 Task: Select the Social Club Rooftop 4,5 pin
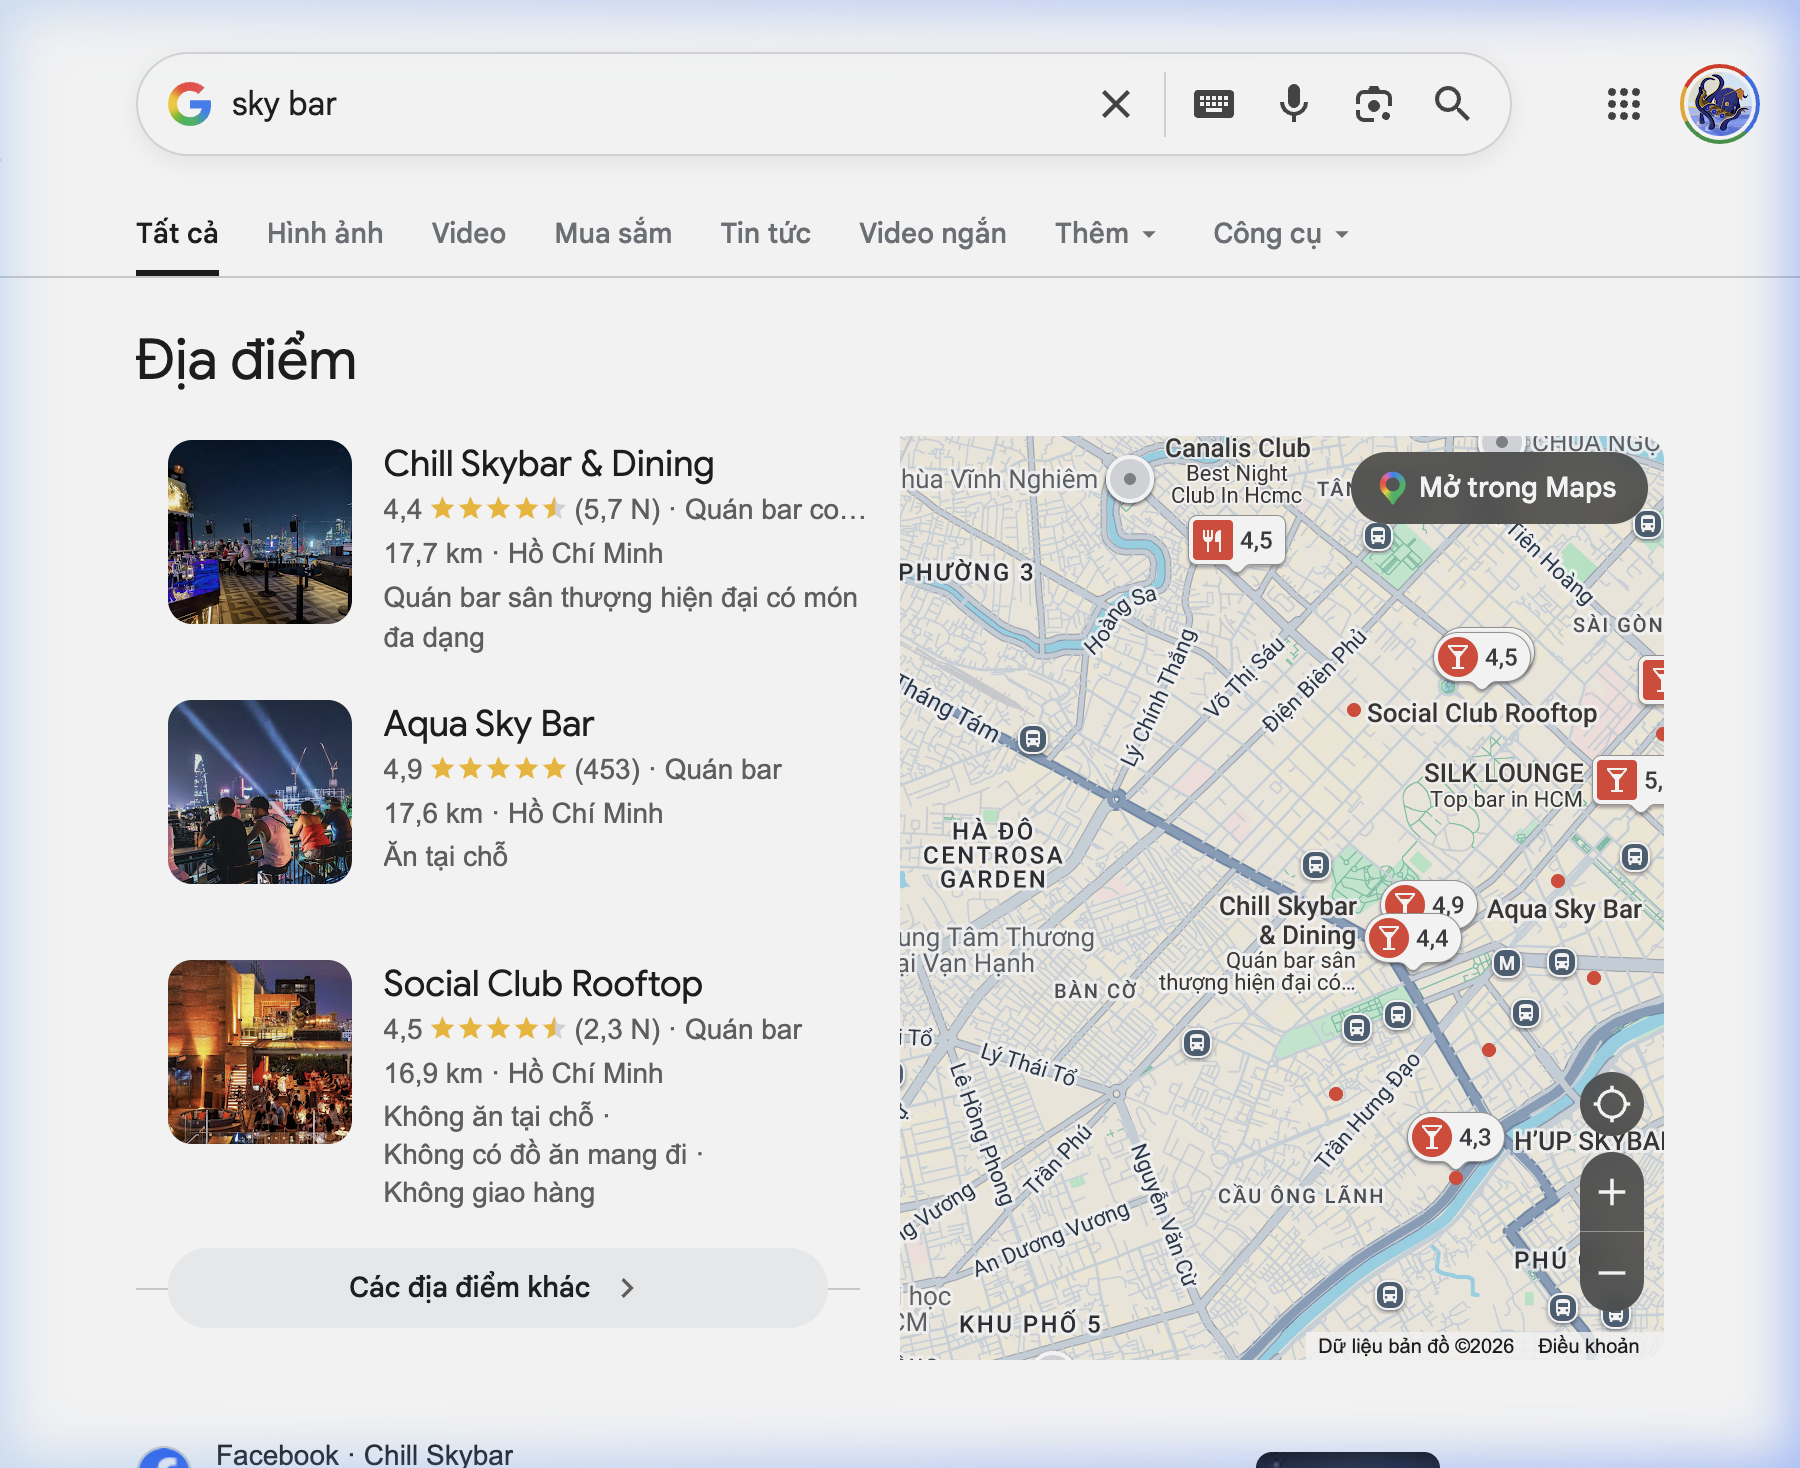(x=1481, y=657)
